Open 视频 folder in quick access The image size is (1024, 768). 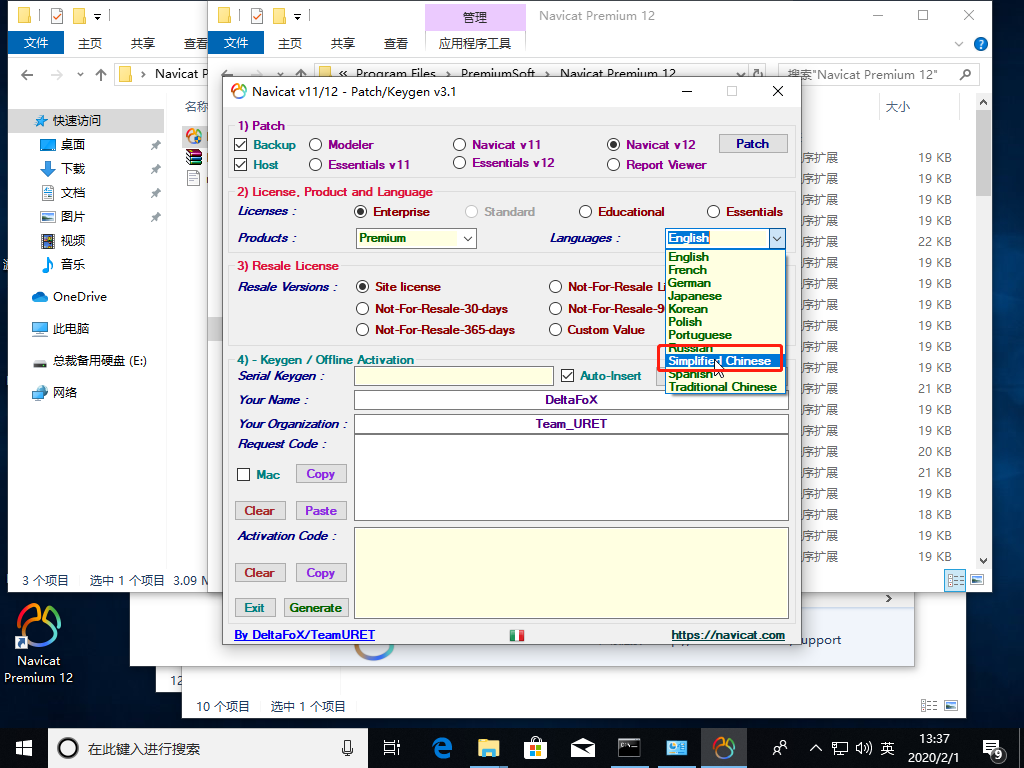[63, 240]
